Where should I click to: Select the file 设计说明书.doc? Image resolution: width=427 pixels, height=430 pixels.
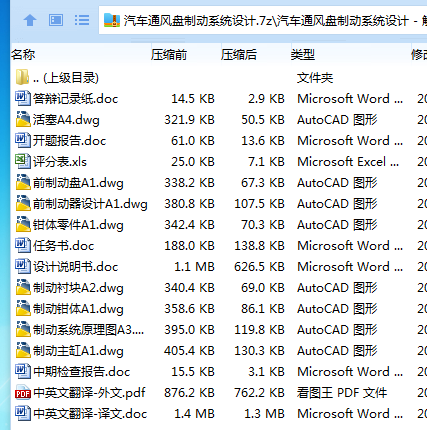pyautogui.click(x=75, y=267)
